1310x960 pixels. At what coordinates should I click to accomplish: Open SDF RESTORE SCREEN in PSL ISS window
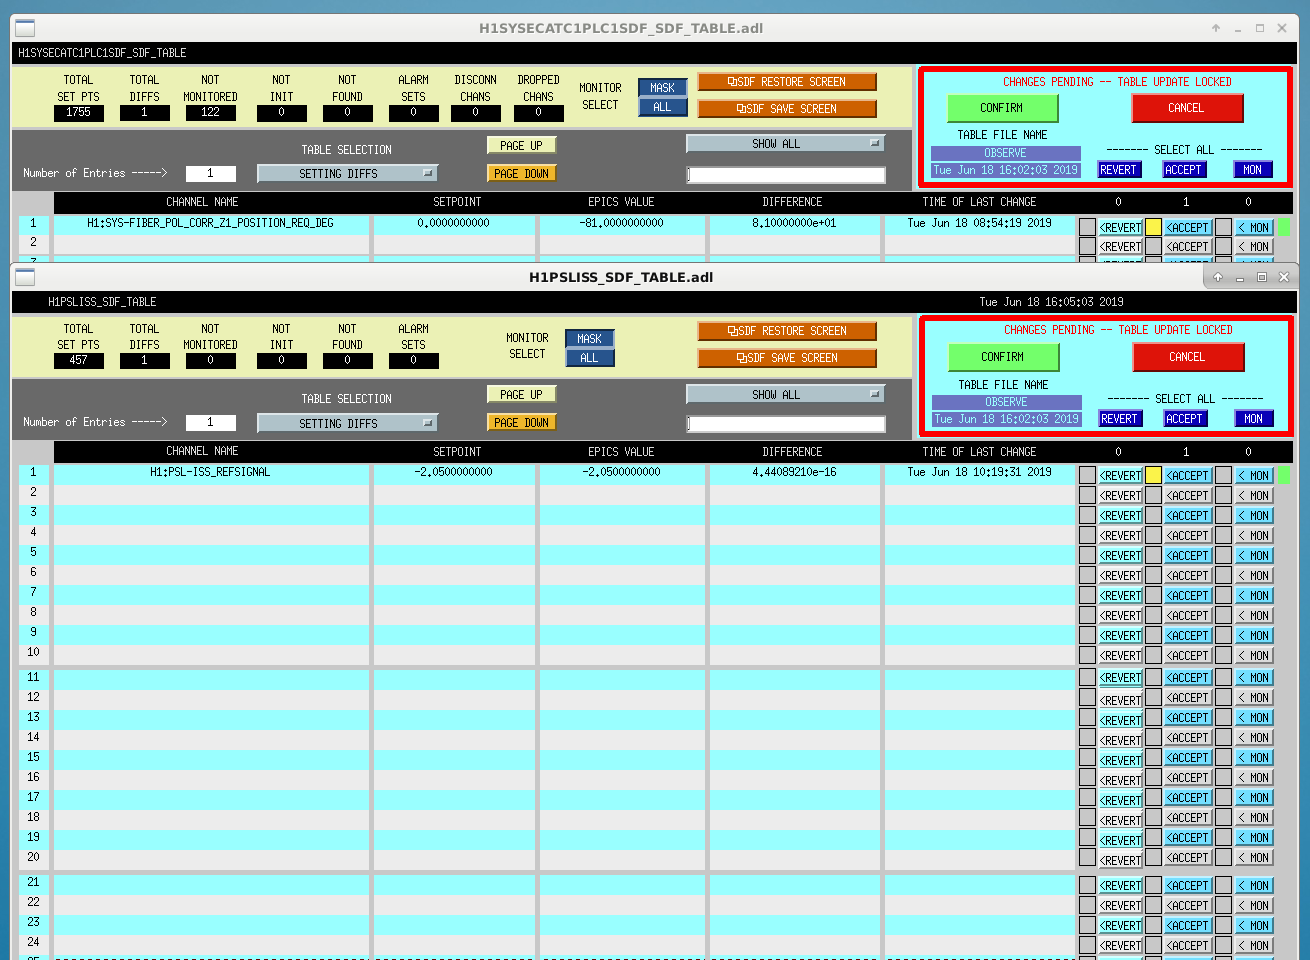(787, 331)
